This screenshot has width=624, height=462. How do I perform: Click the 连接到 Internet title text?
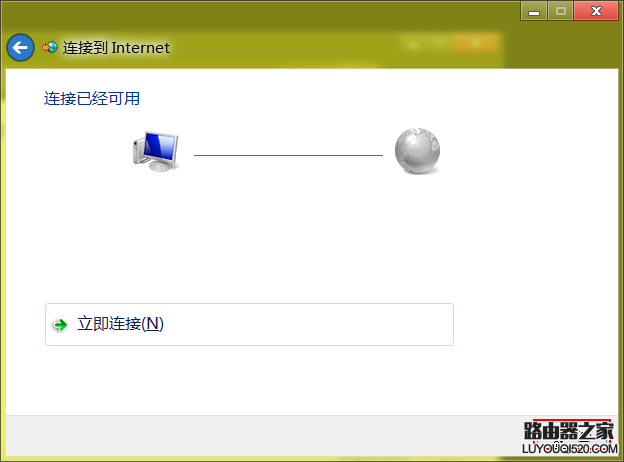(116, 48)
